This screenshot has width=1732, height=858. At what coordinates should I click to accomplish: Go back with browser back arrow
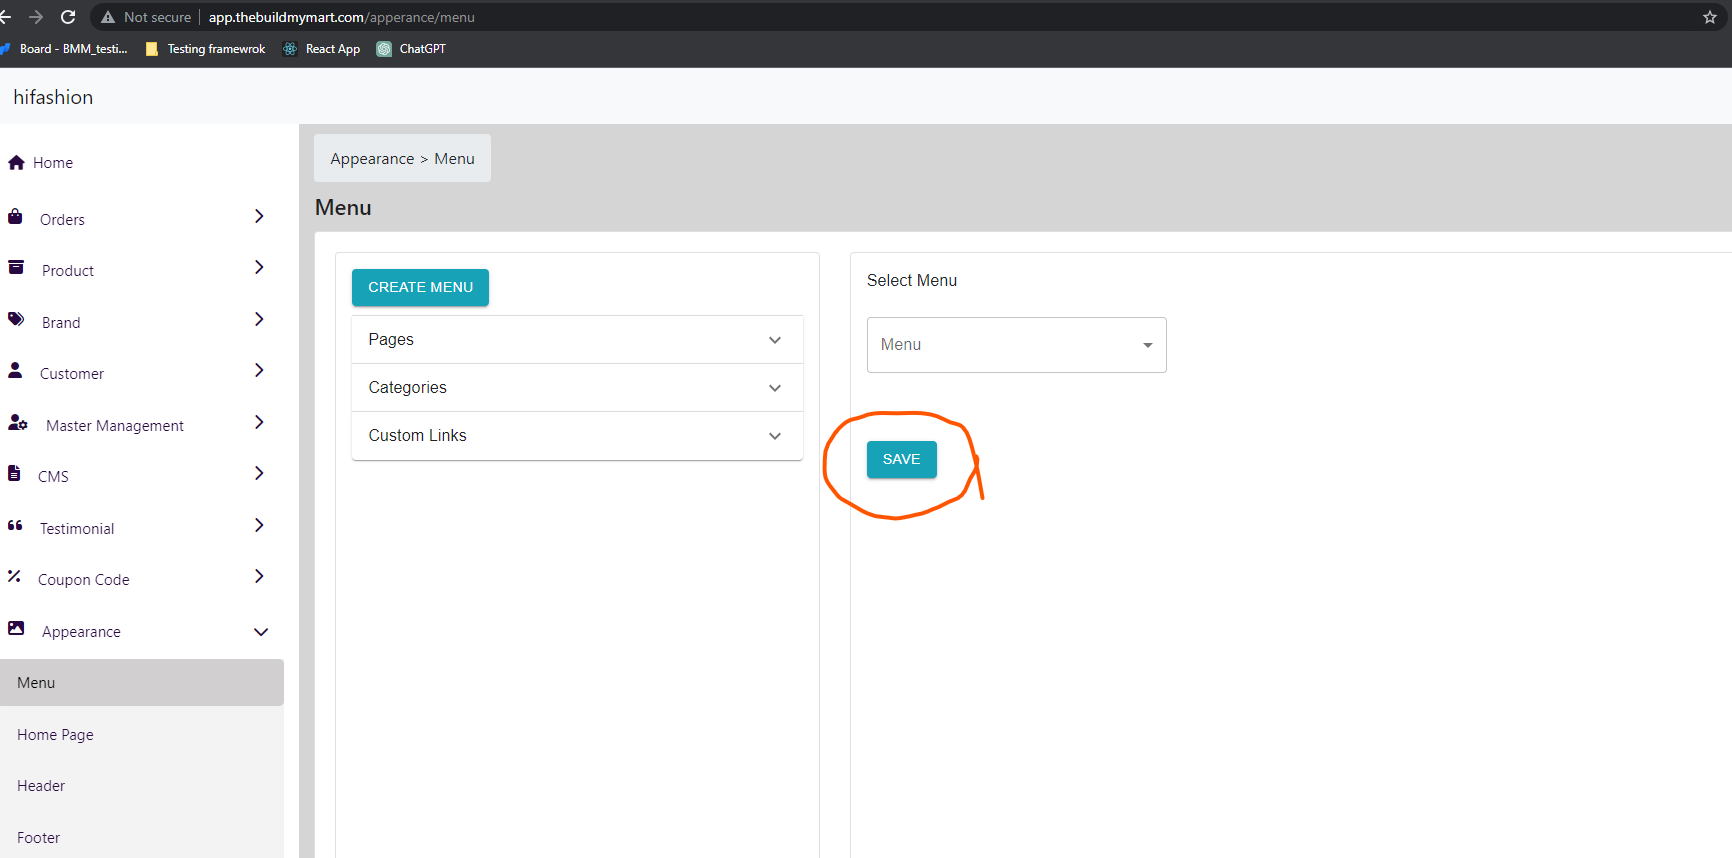click(5, 17)
